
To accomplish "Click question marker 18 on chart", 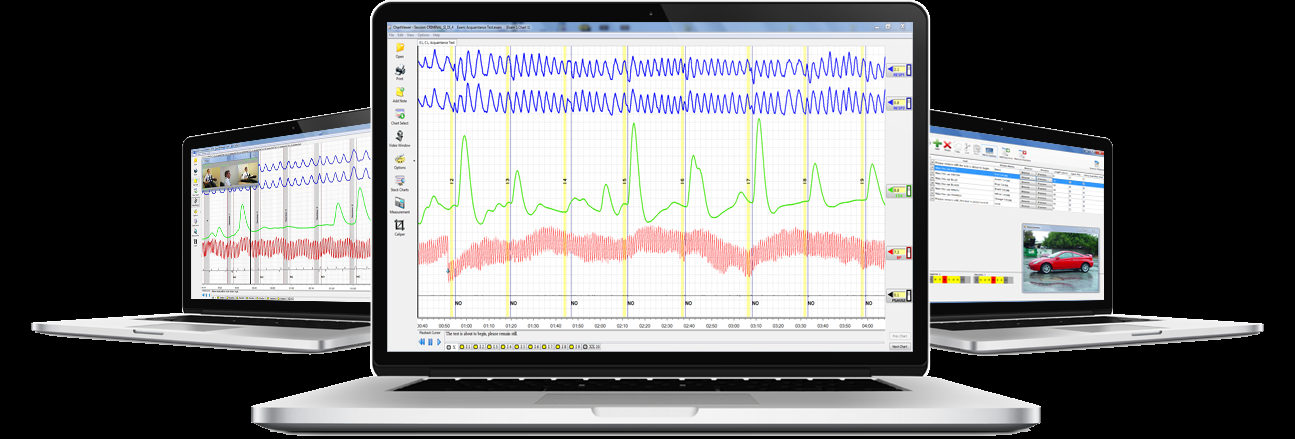I will (806, 182).
